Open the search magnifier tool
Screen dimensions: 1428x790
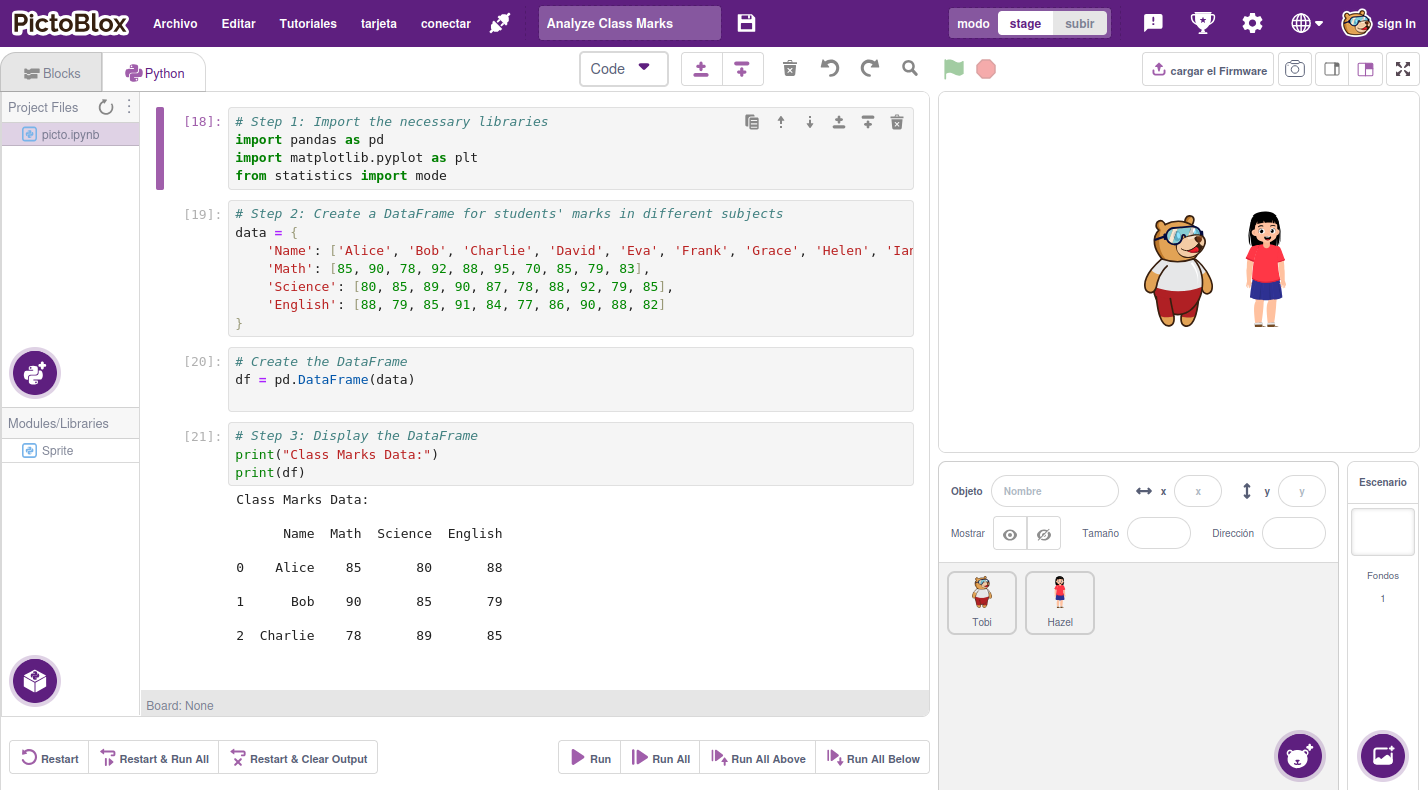point(910,68)
